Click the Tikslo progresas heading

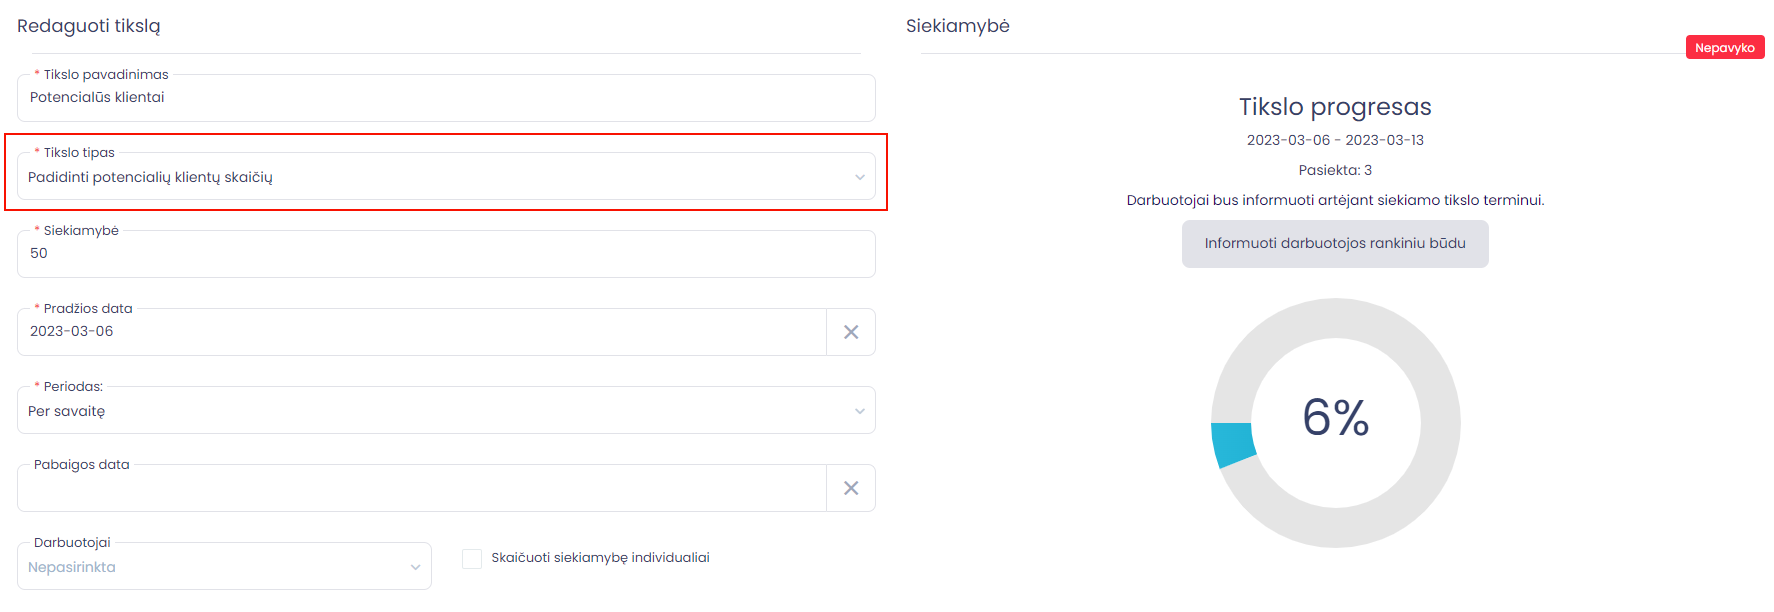[1335, 107]
